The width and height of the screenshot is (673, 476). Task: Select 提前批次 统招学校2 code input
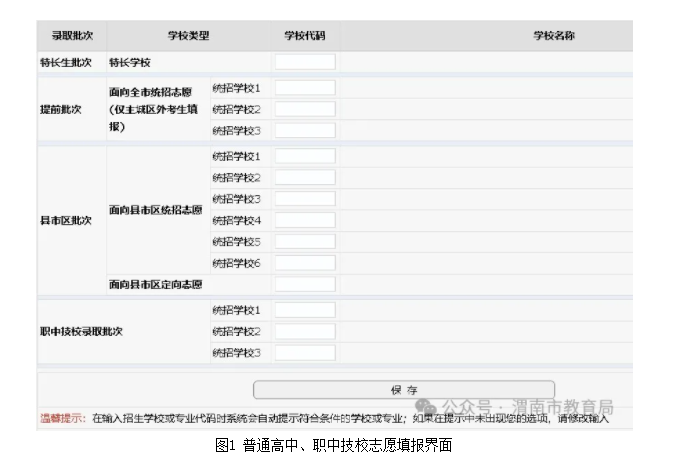tap(305, 109)
